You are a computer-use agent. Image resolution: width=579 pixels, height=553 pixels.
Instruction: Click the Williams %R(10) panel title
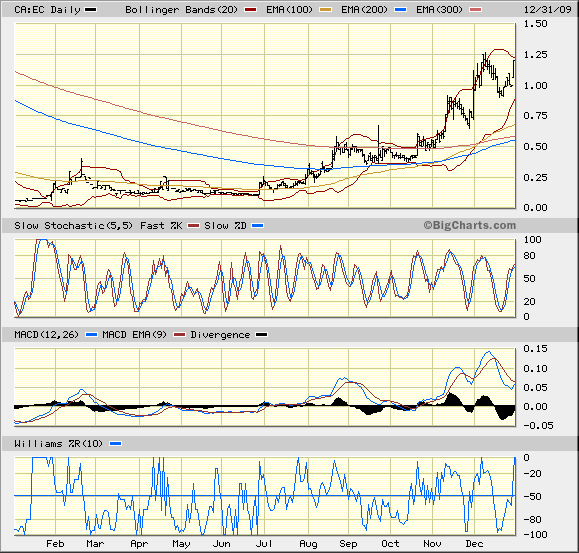[x=58, y=444]
